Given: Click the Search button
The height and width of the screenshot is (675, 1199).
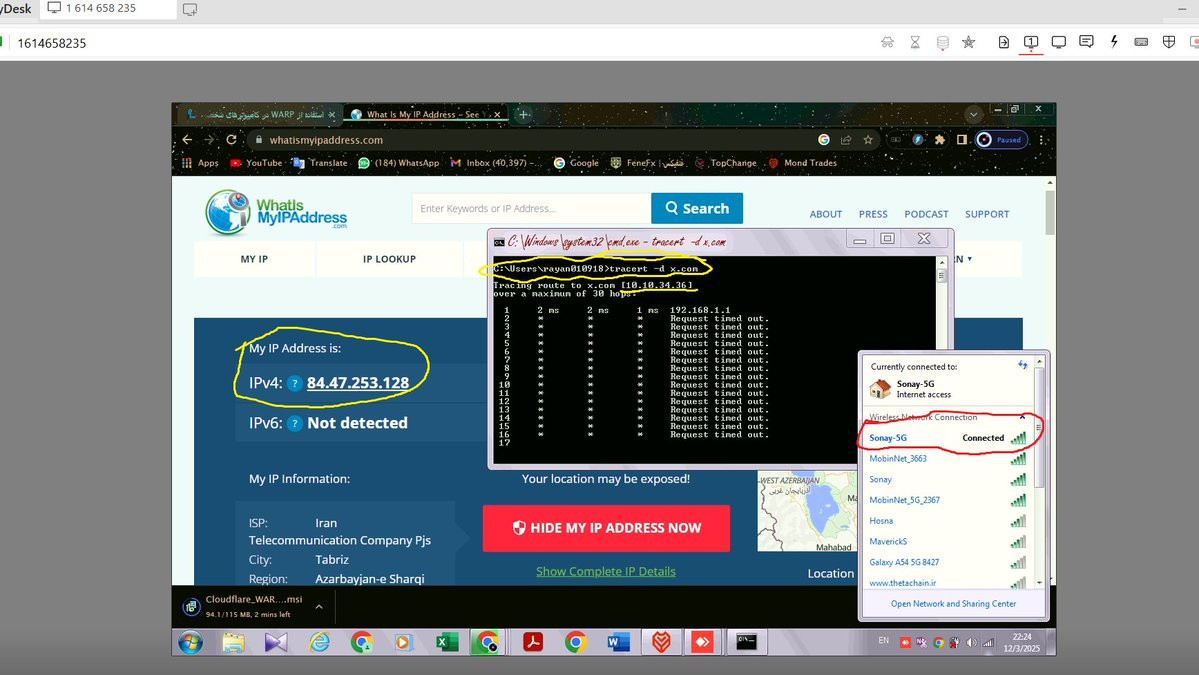Looking at the screenshot, I should (697, 208).
